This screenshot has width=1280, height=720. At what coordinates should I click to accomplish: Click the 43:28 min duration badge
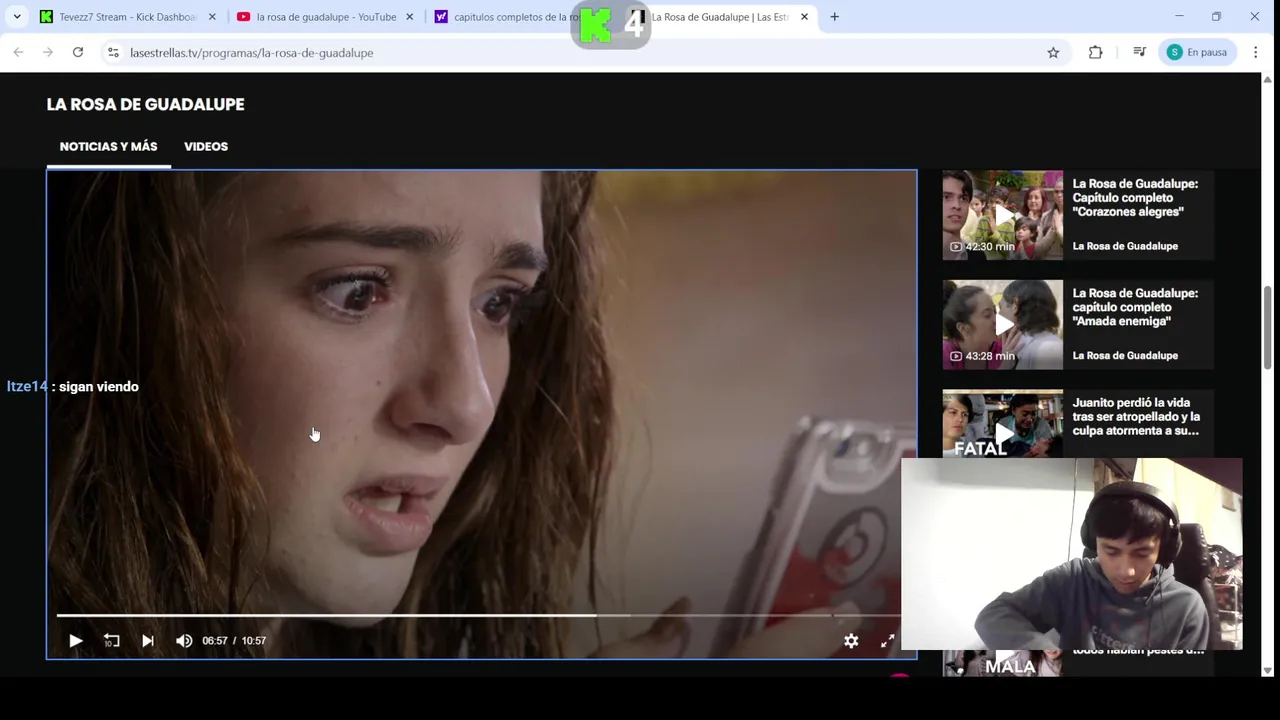(982, 356)
